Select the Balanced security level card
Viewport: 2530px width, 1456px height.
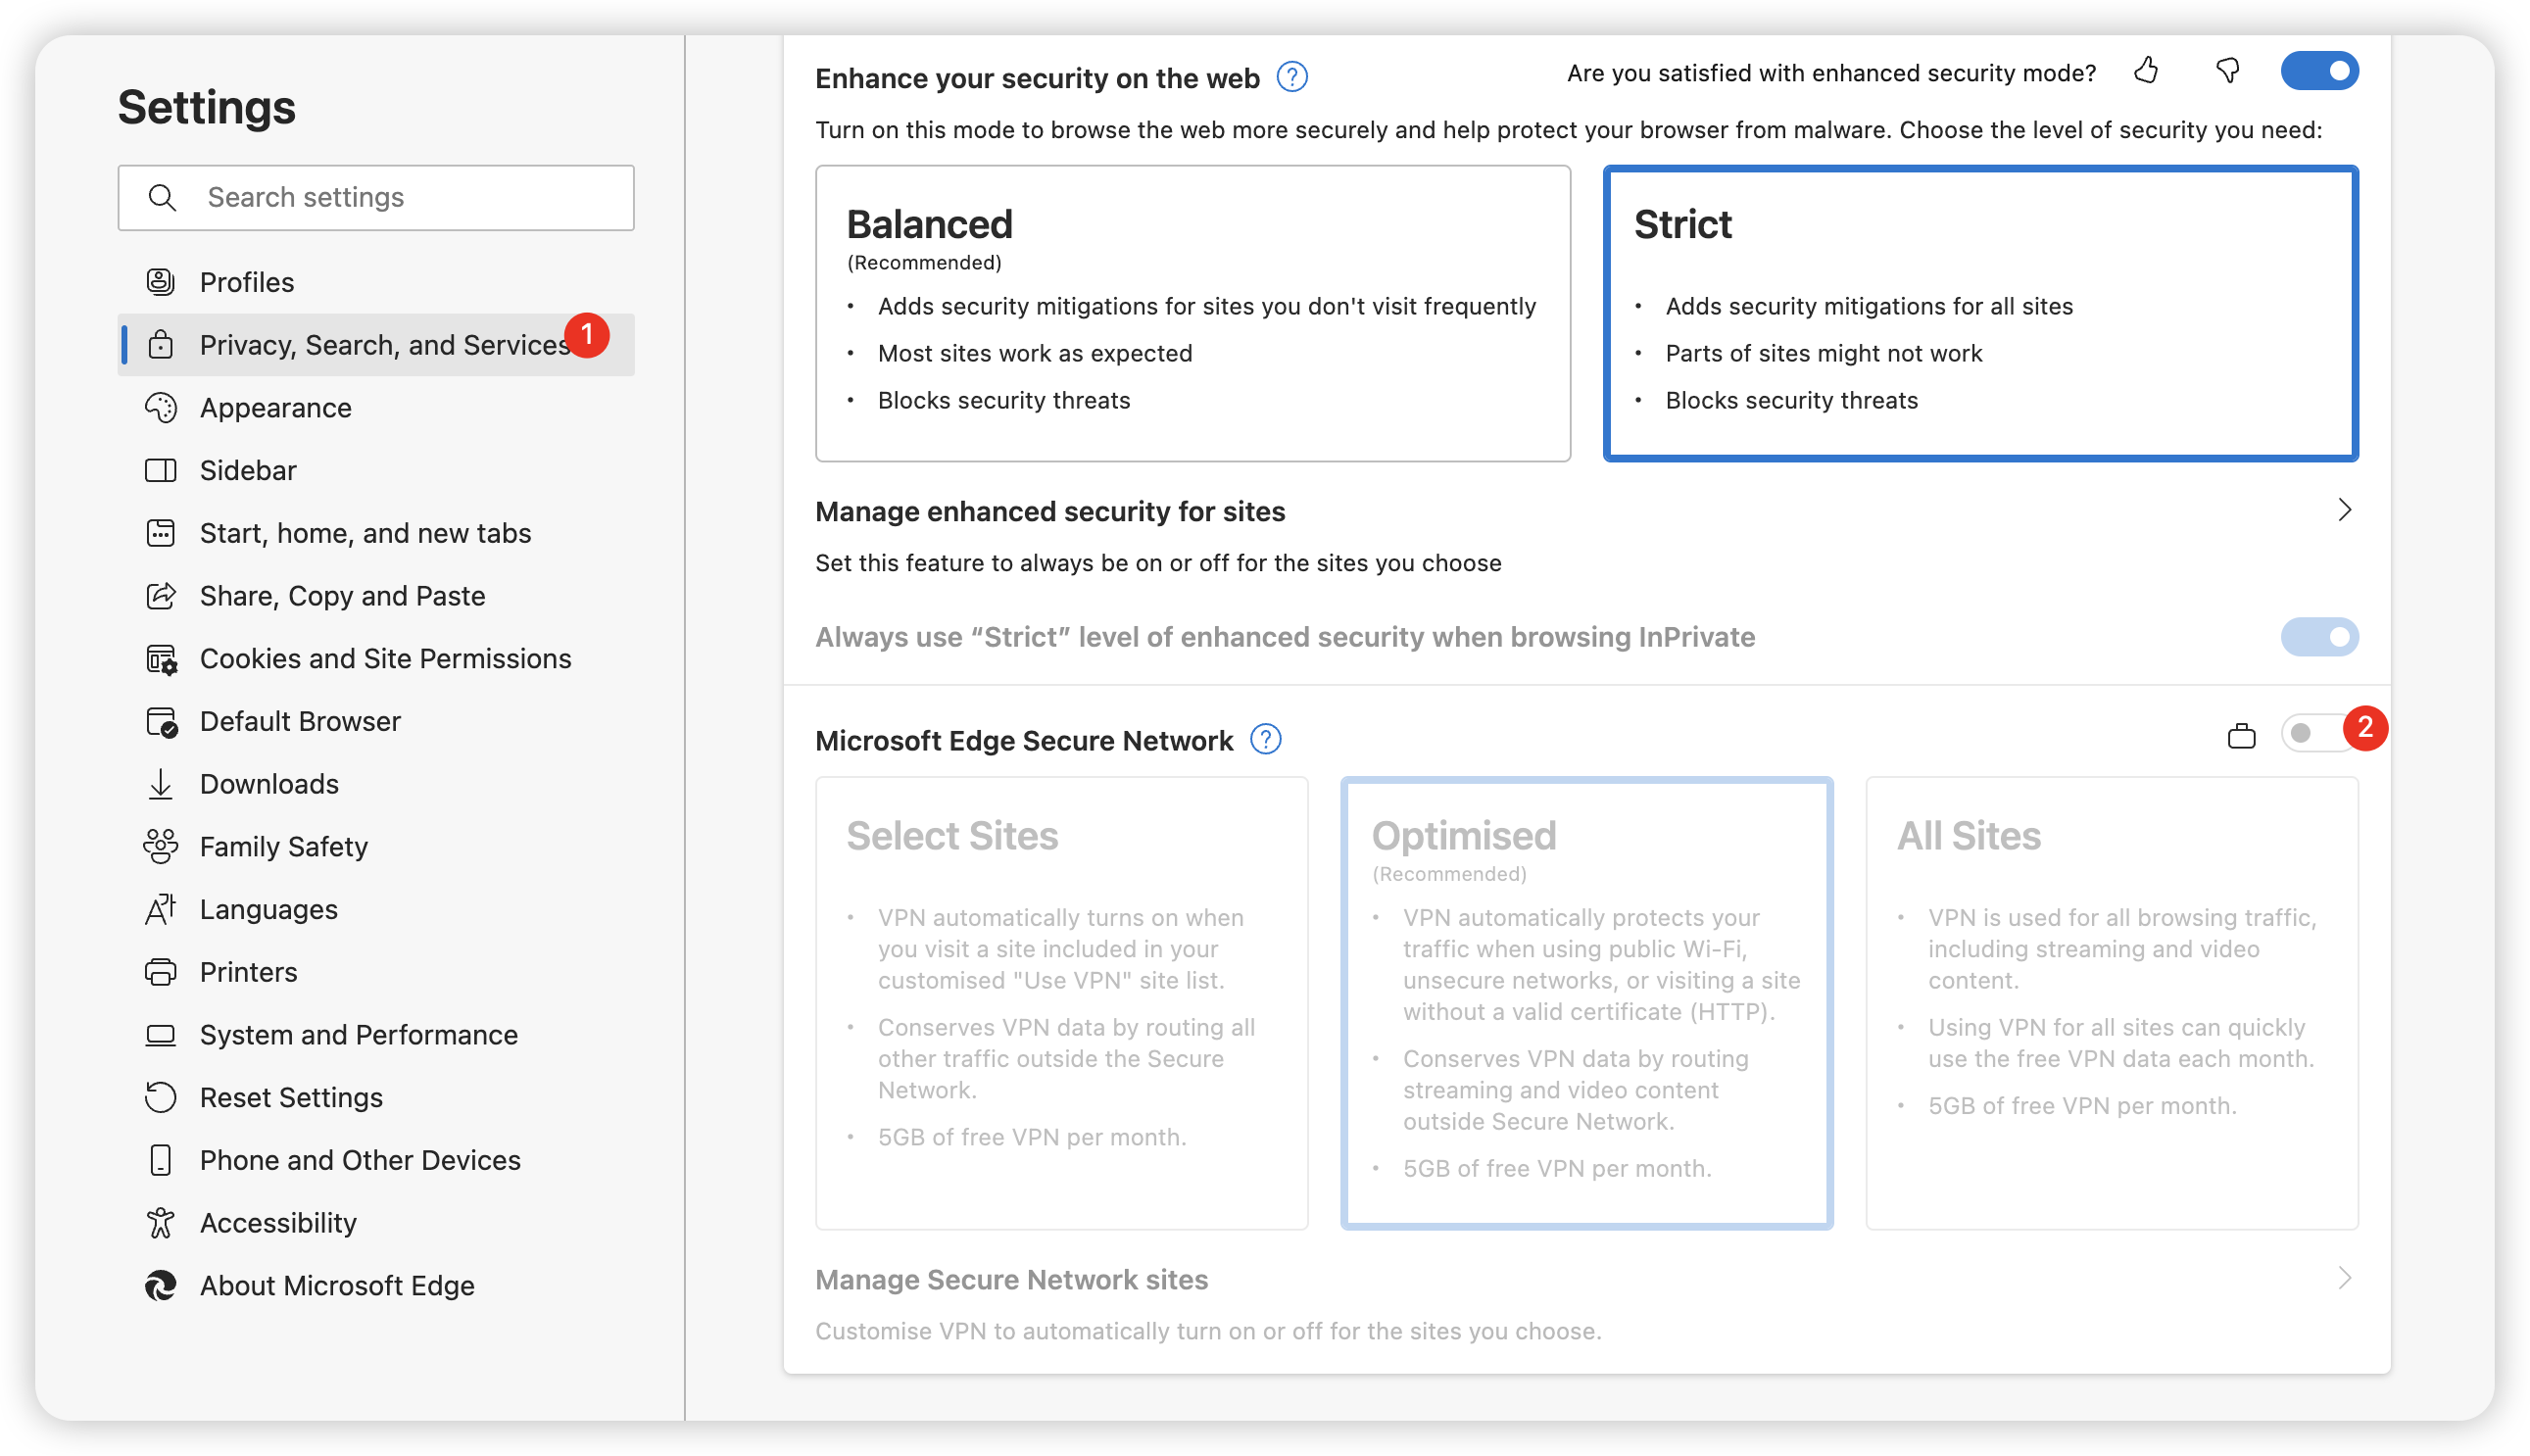1192,314
